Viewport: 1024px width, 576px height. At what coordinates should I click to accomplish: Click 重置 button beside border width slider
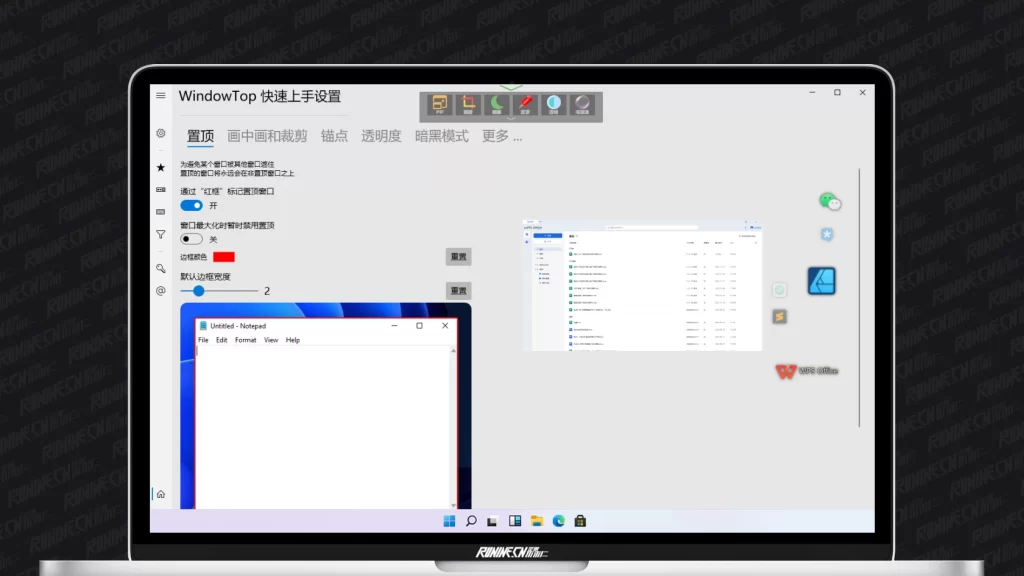458,291
